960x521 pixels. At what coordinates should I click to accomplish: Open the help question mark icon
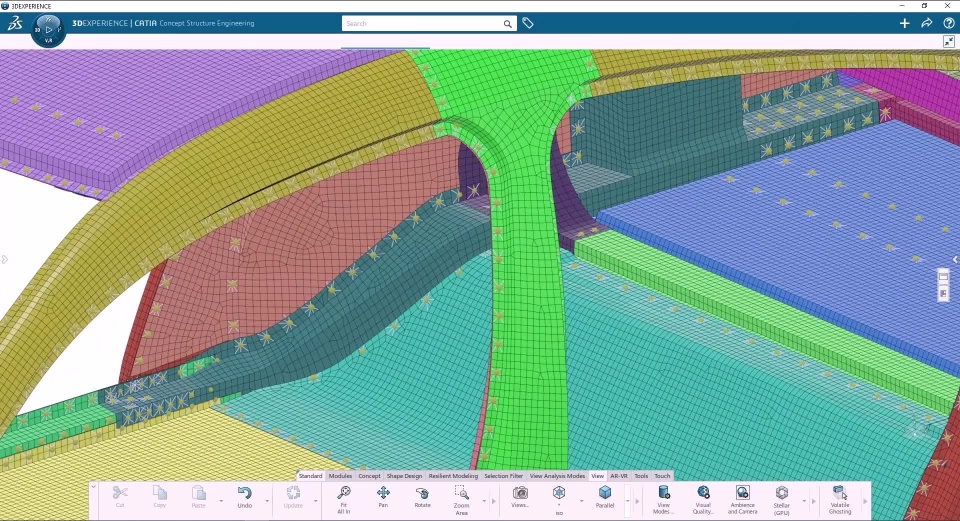click(x=948, y=23)
